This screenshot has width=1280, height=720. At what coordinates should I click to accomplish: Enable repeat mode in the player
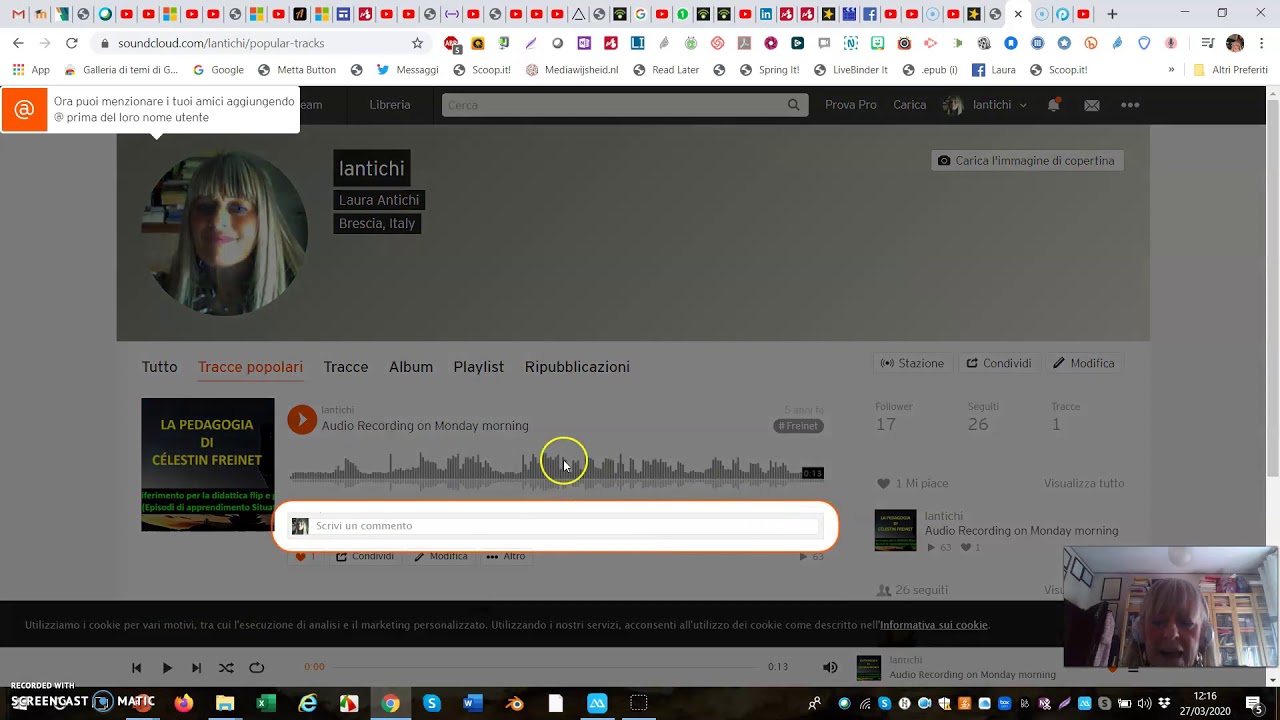256,667
